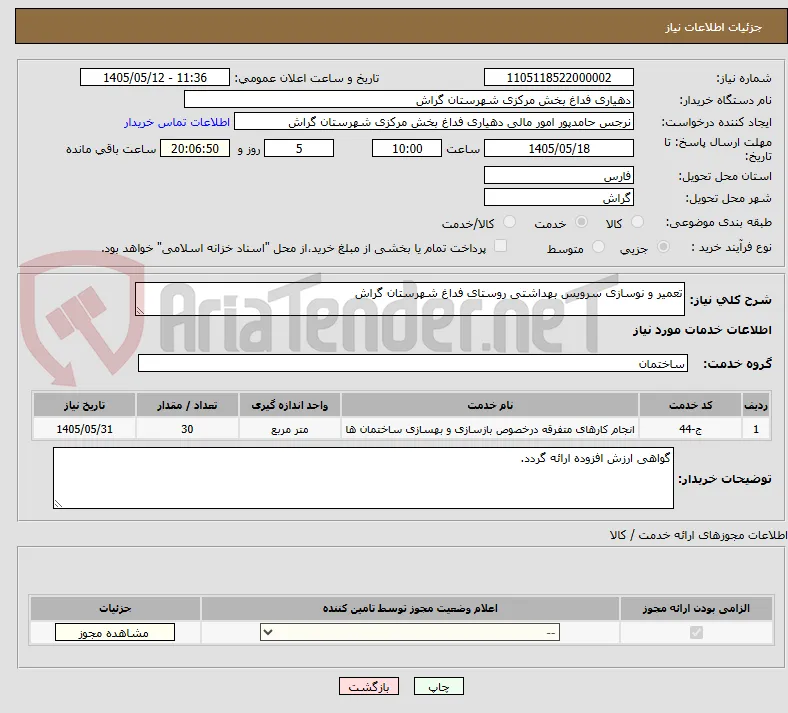The width and height of the screenshot is (788, 713).
Task: Click the نام خدمت column header
Action: coord(490,405)
